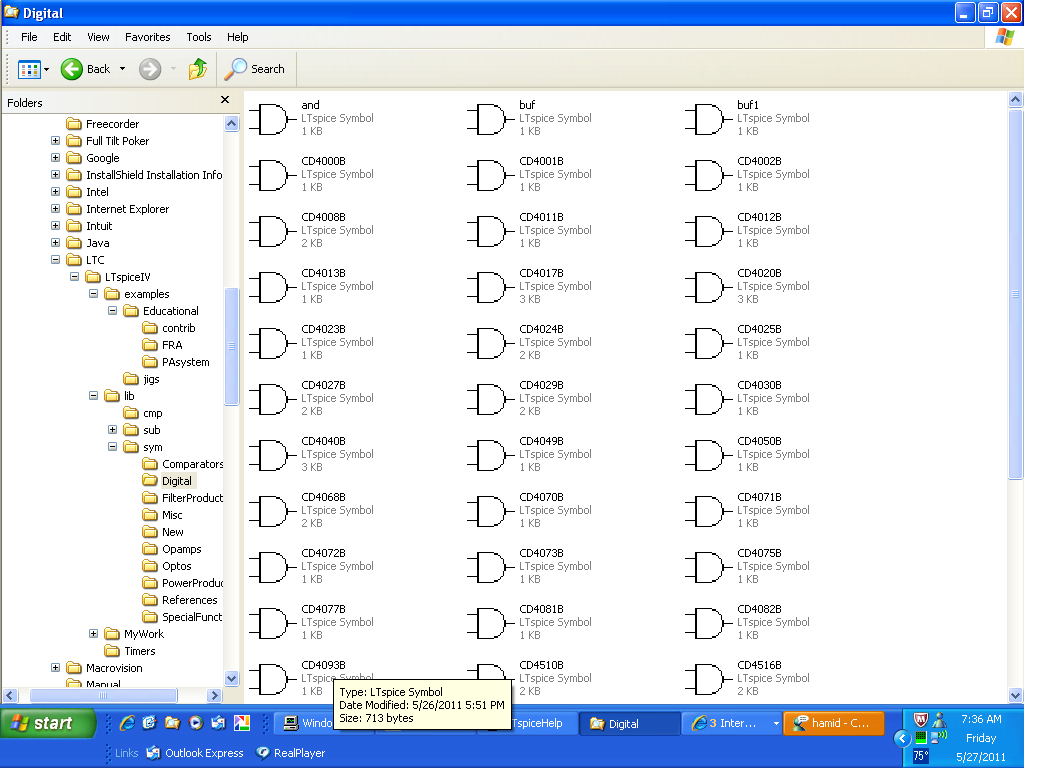Select the 'buf' symbol file icon
1042x770 pixels.
[x=490, y=119]
